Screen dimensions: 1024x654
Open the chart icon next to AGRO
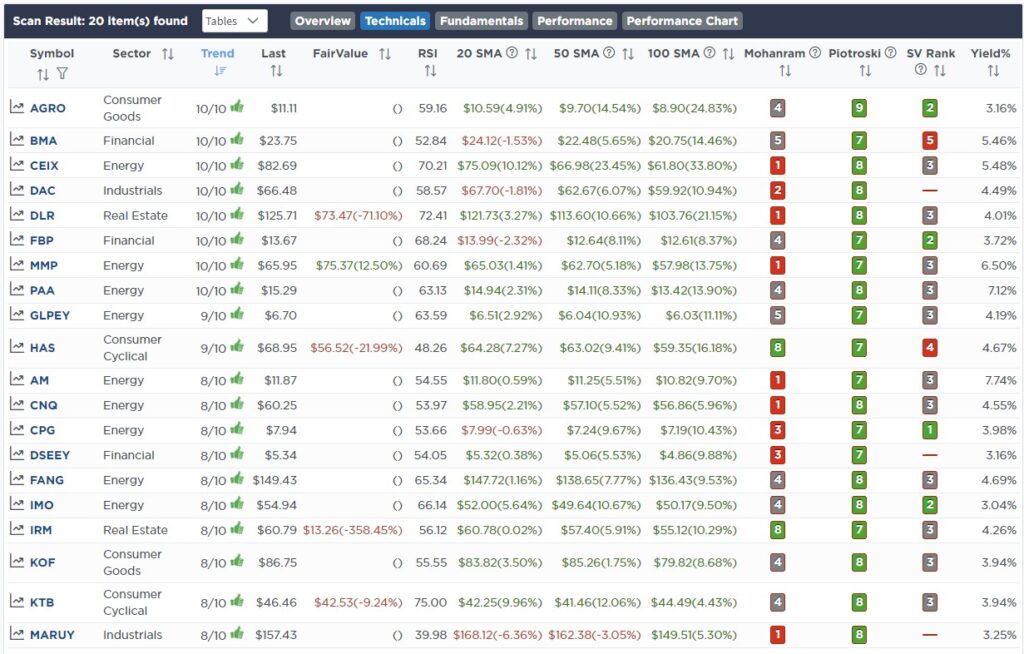click(x=17, y=107)
